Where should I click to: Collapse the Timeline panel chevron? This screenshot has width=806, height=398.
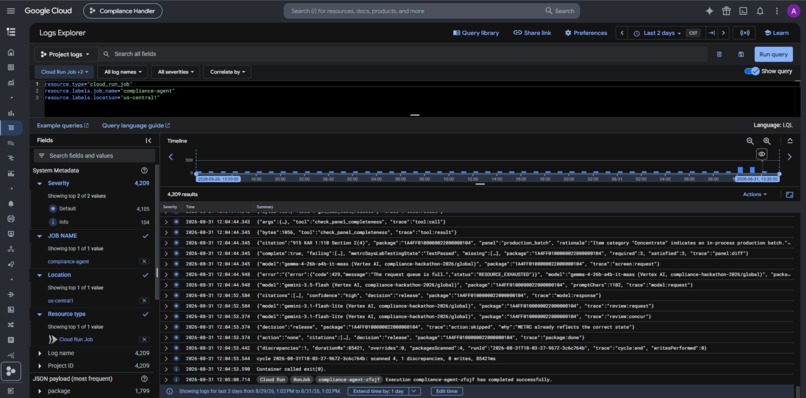790,141
